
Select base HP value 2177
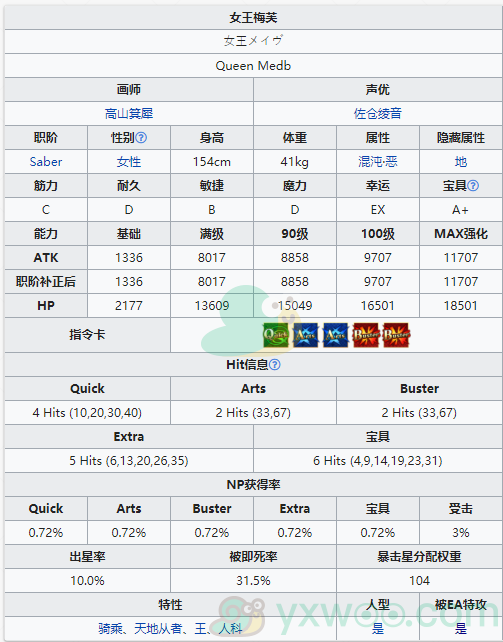(x=129, y=306)
